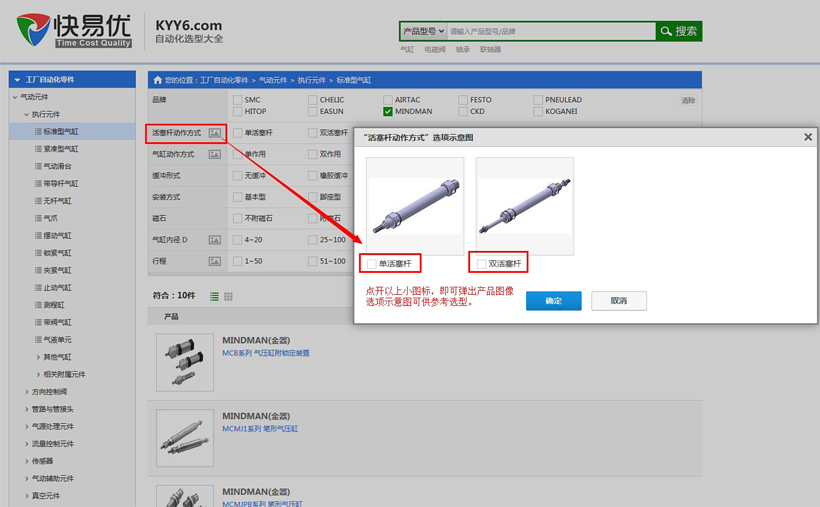Screen dimensions: 820x507
Task: Check the SMC brand checkbox
Action: [237, 99]
